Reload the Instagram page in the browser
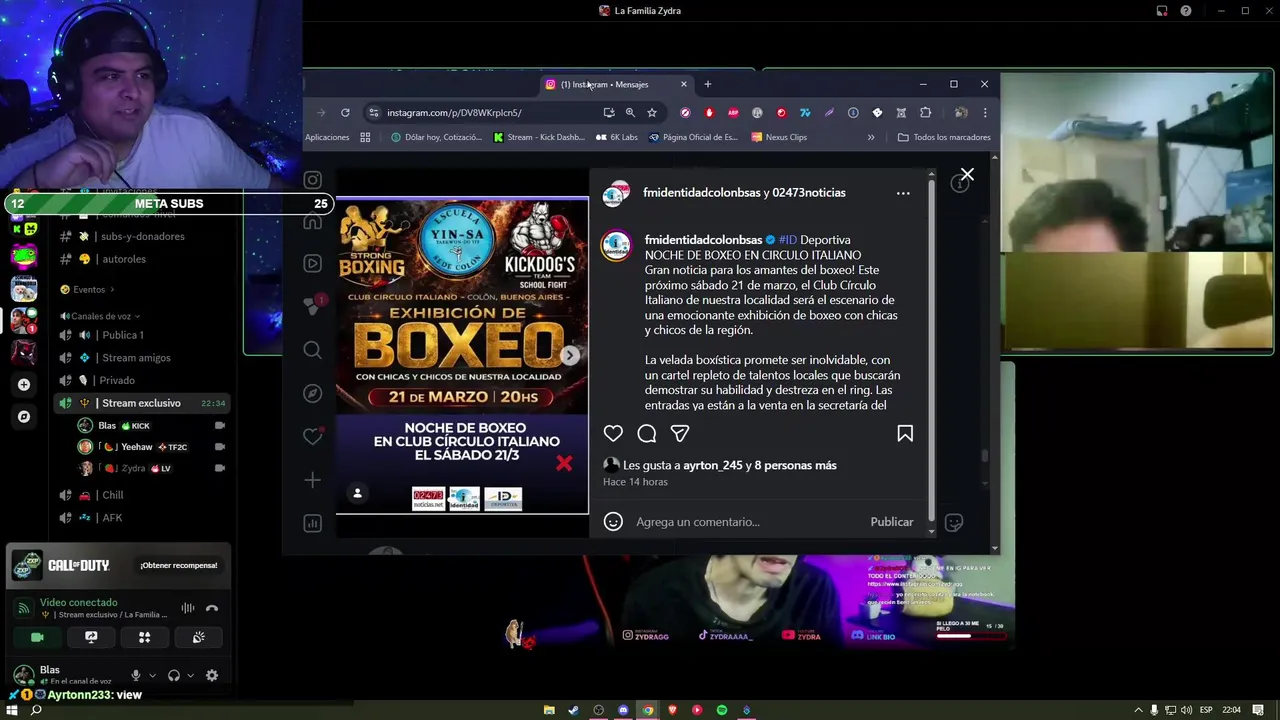1280x720 pixels. pos(345,113)
